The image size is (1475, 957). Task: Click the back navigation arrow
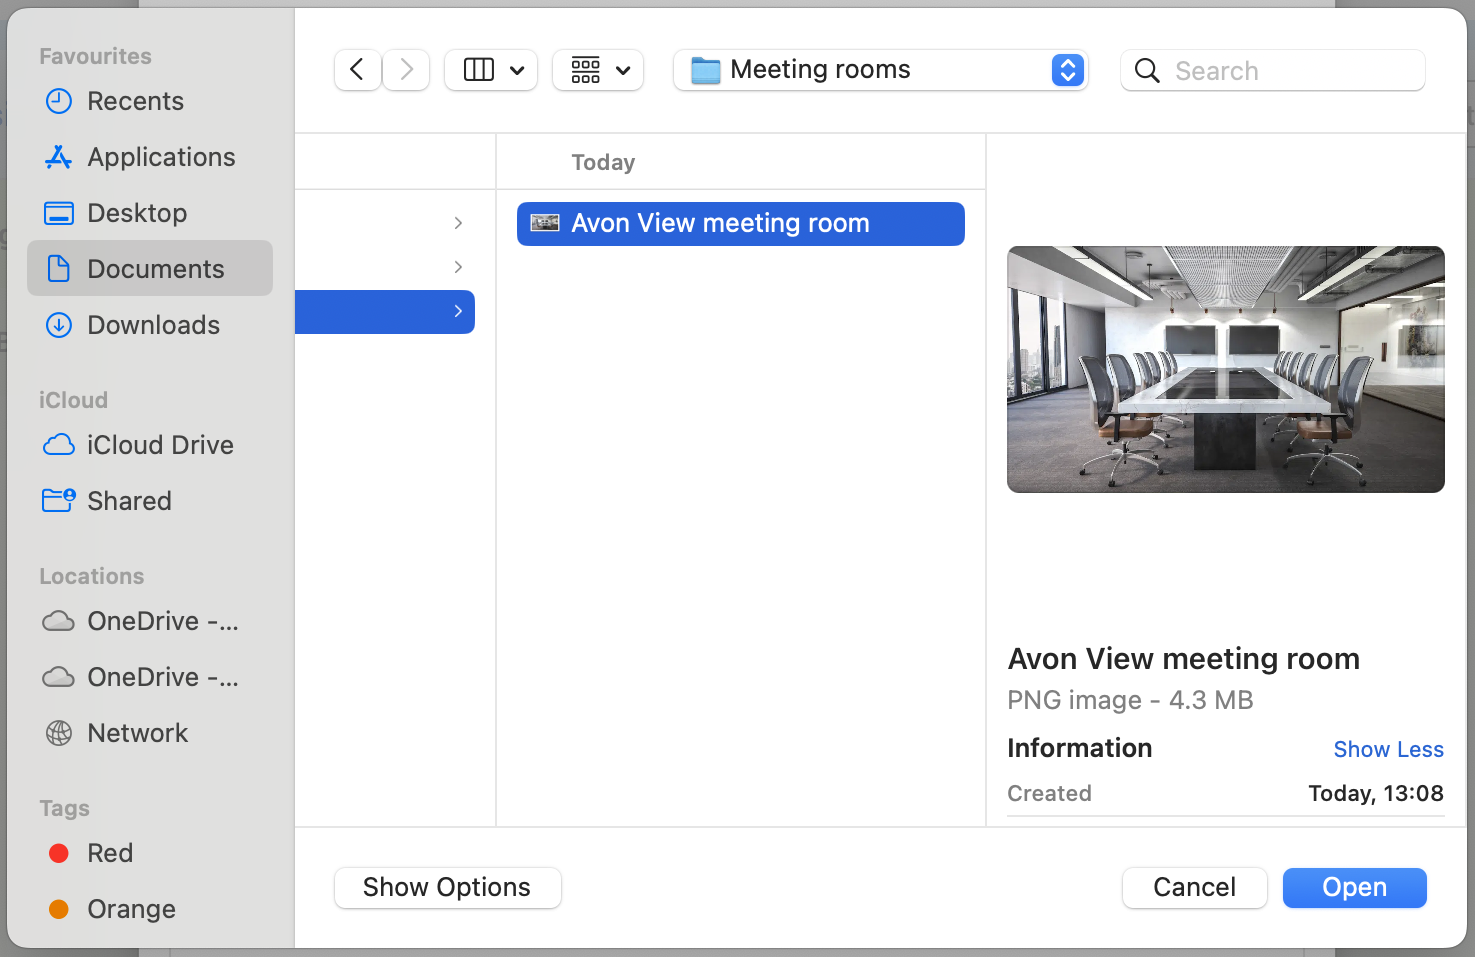pyautogui.click(x=357, y=70)
